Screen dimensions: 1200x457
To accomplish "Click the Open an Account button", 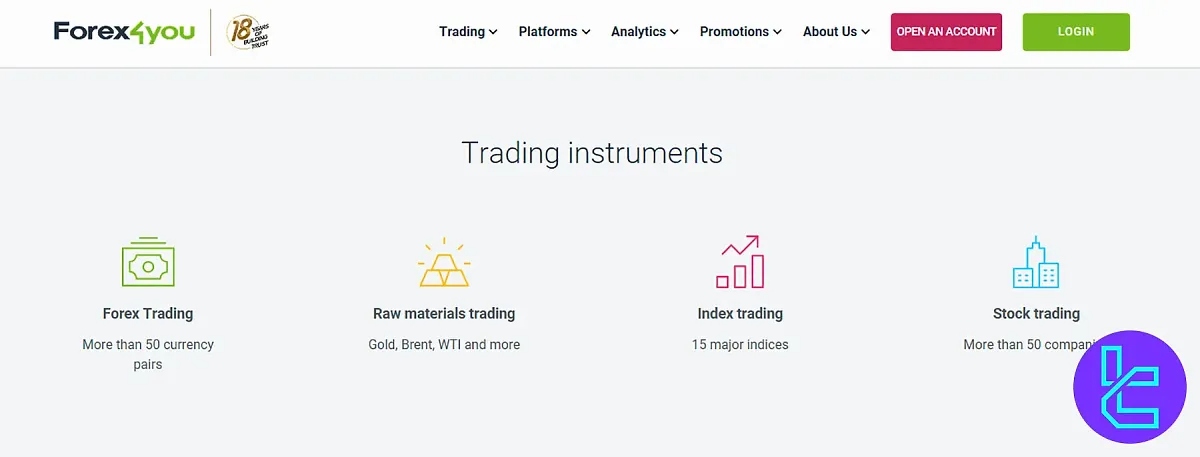I will pos(946,32).
